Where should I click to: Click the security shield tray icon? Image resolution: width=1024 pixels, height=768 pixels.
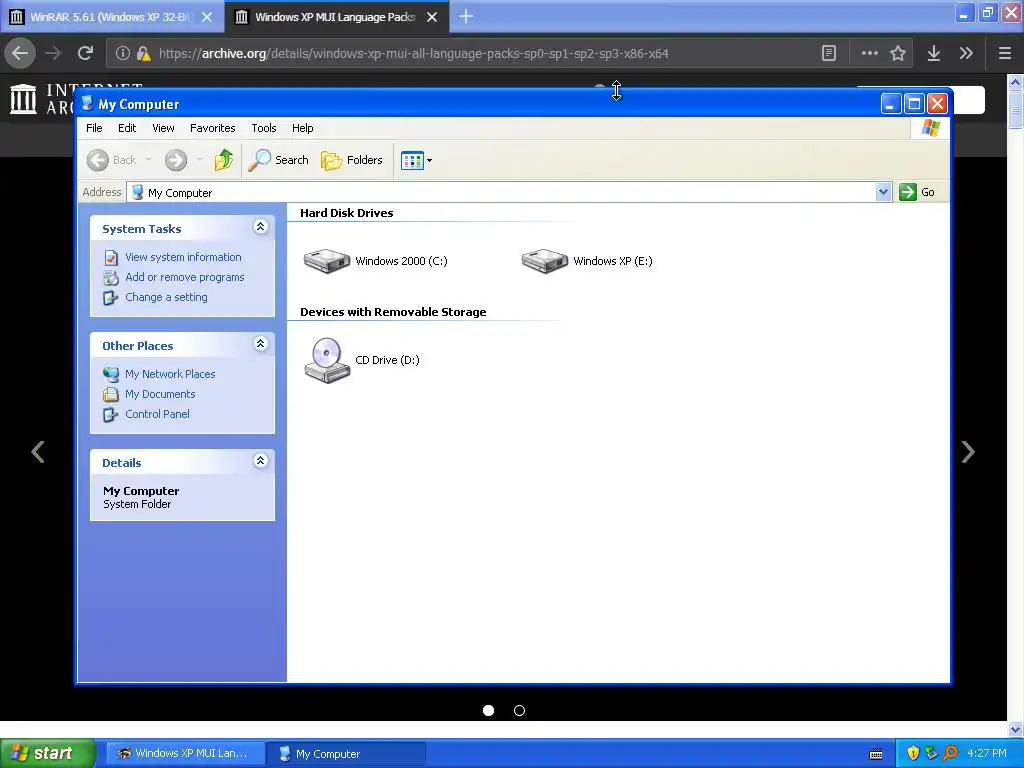click(x=913, y=754)
